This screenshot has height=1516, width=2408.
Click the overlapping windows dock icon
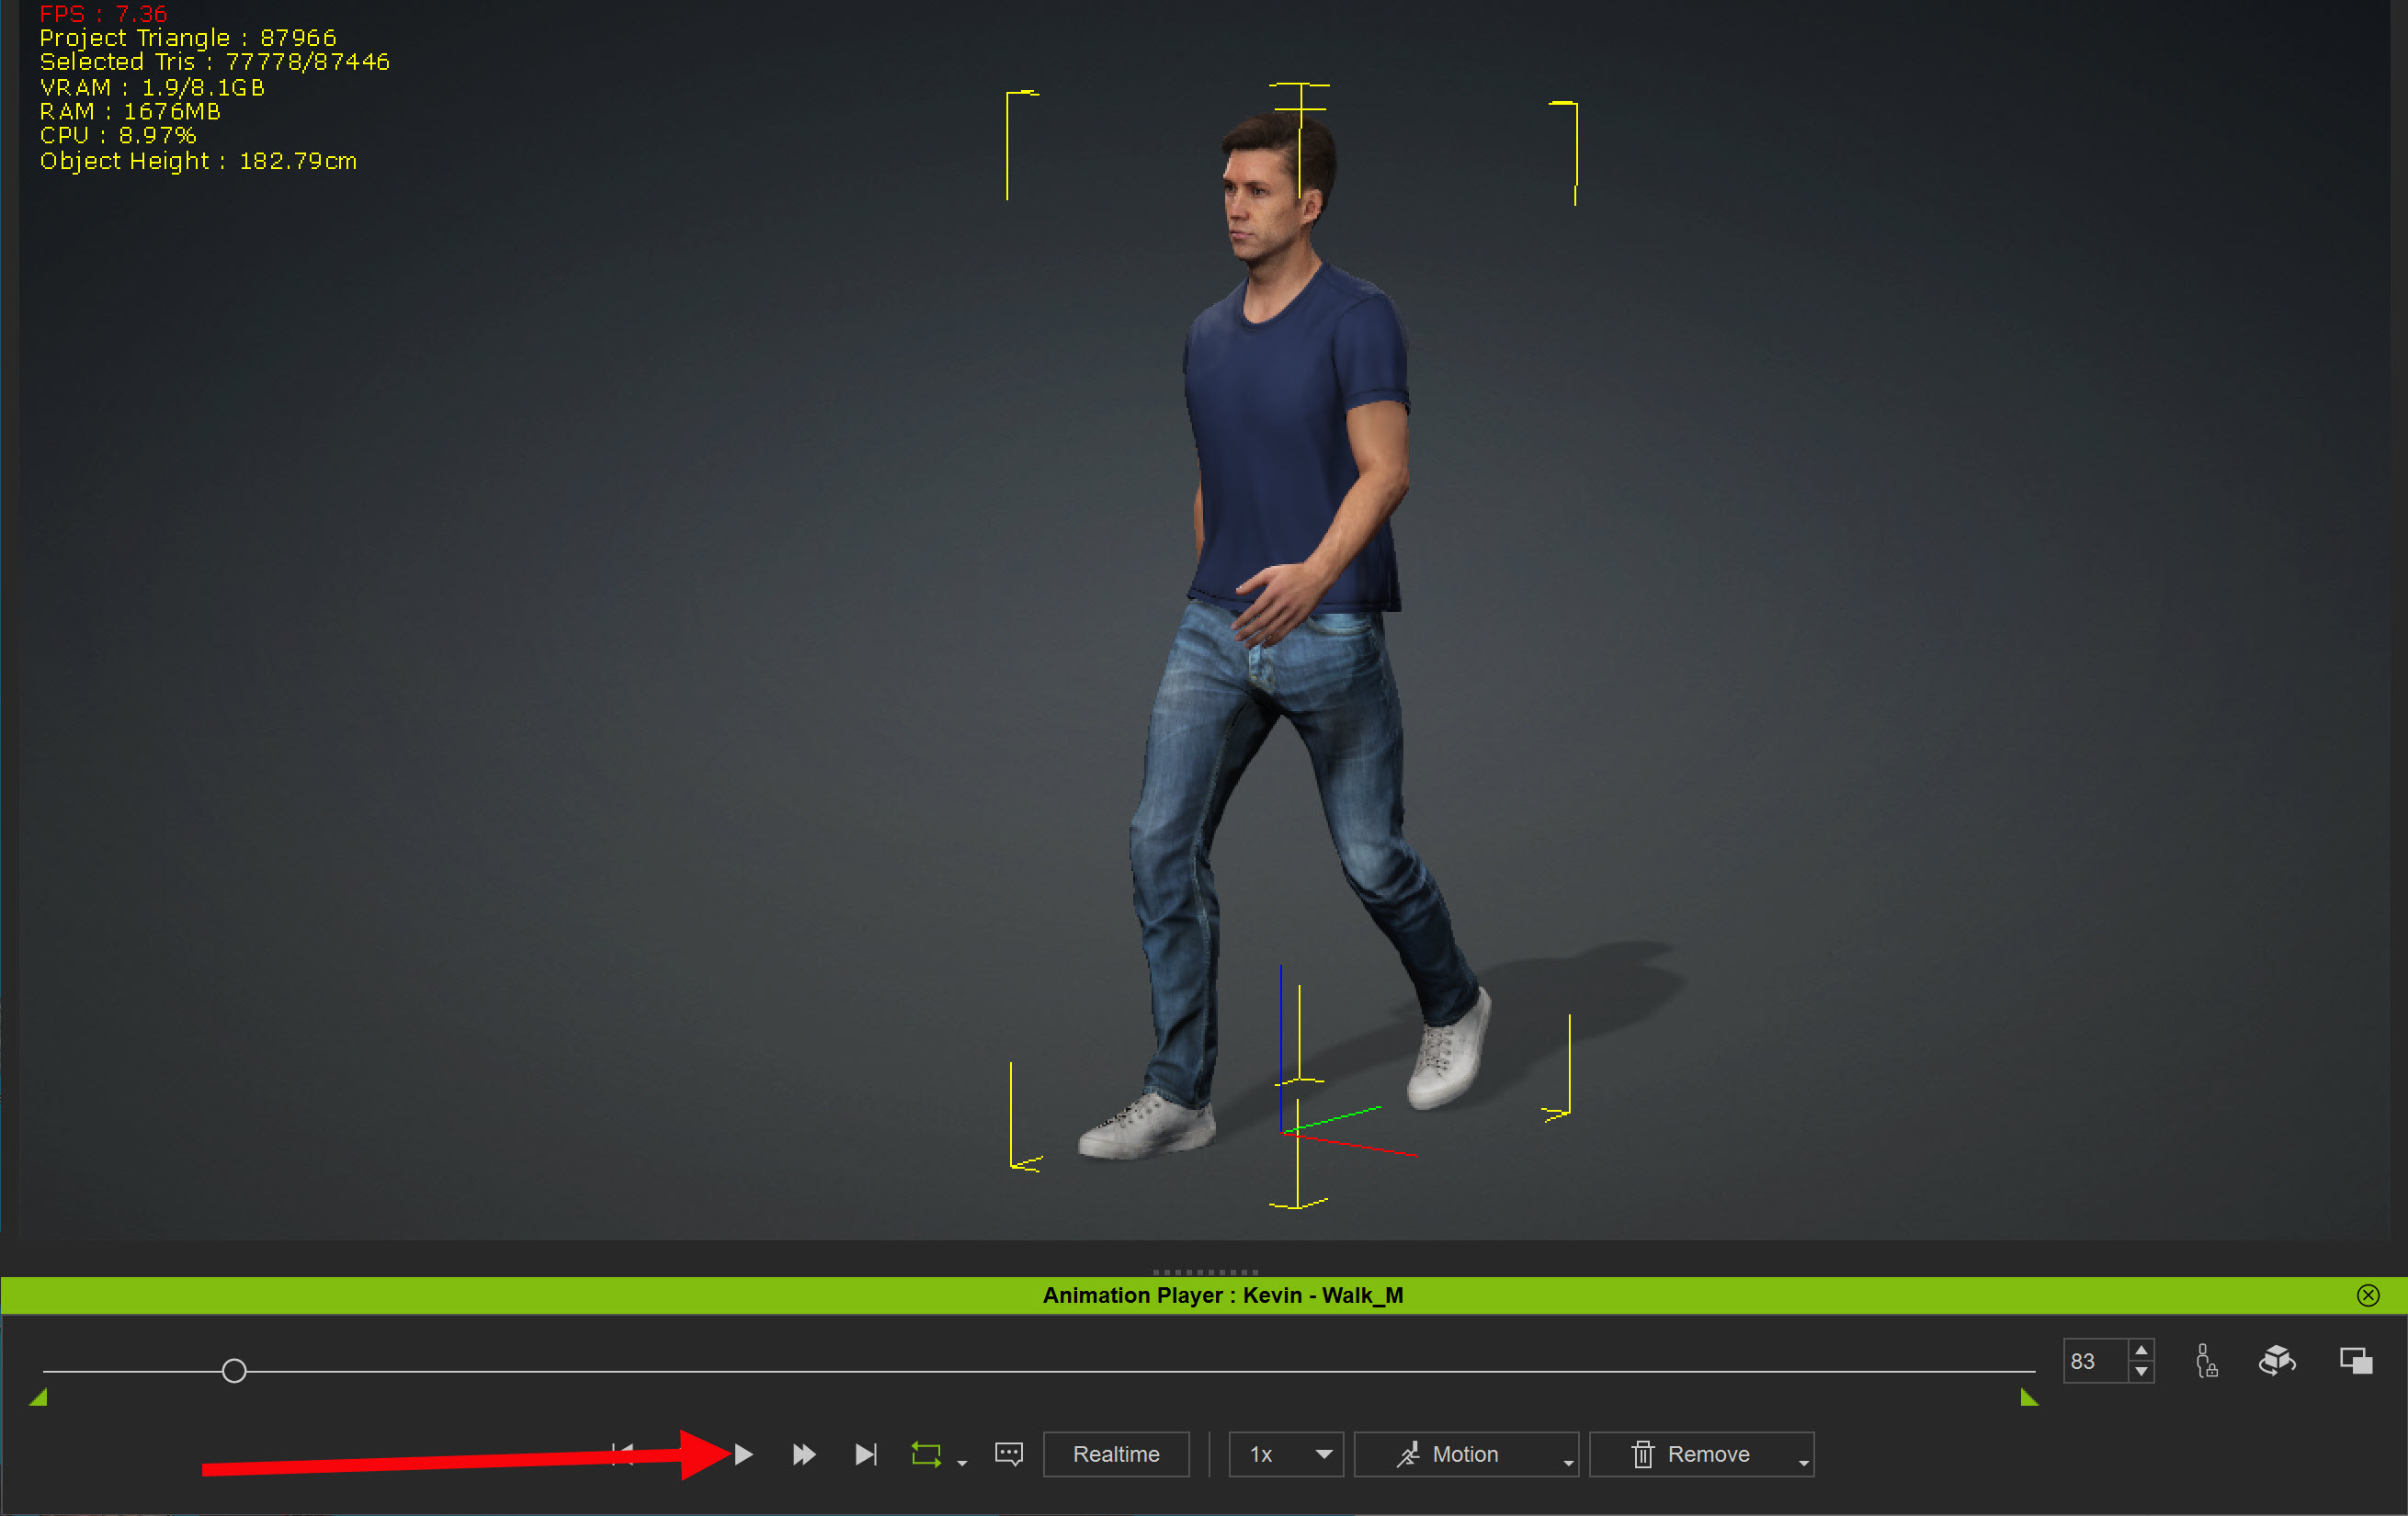pos(2355,1361)
